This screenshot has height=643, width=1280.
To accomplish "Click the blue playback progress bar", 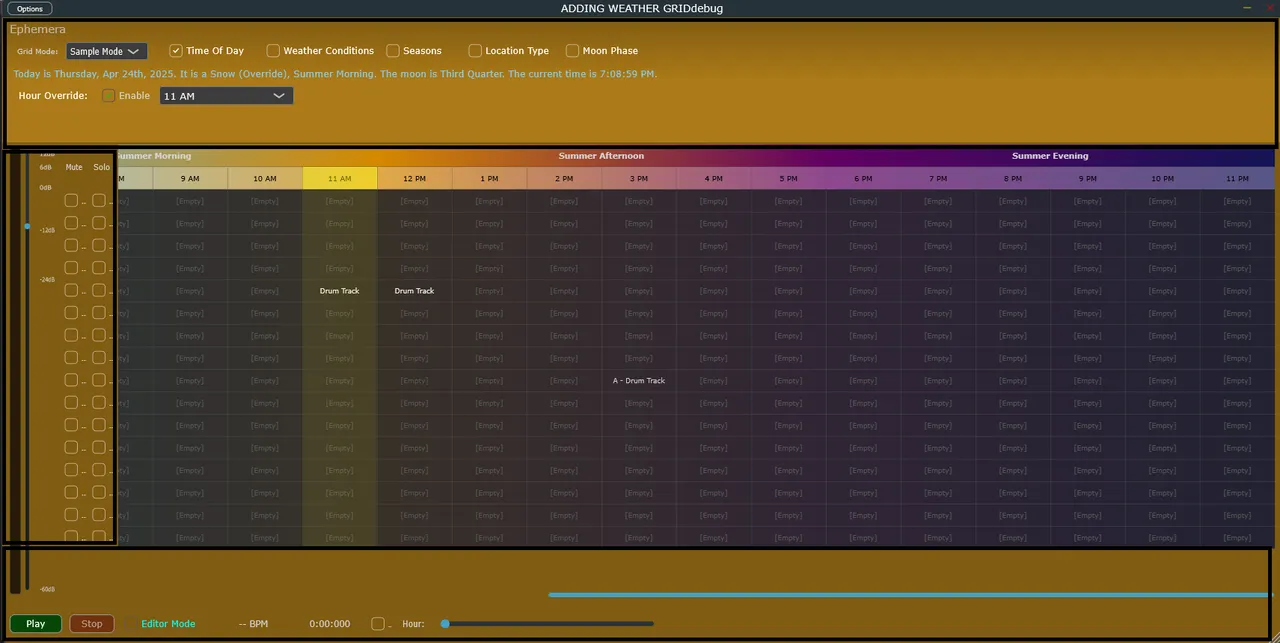I will click(909, 595).
